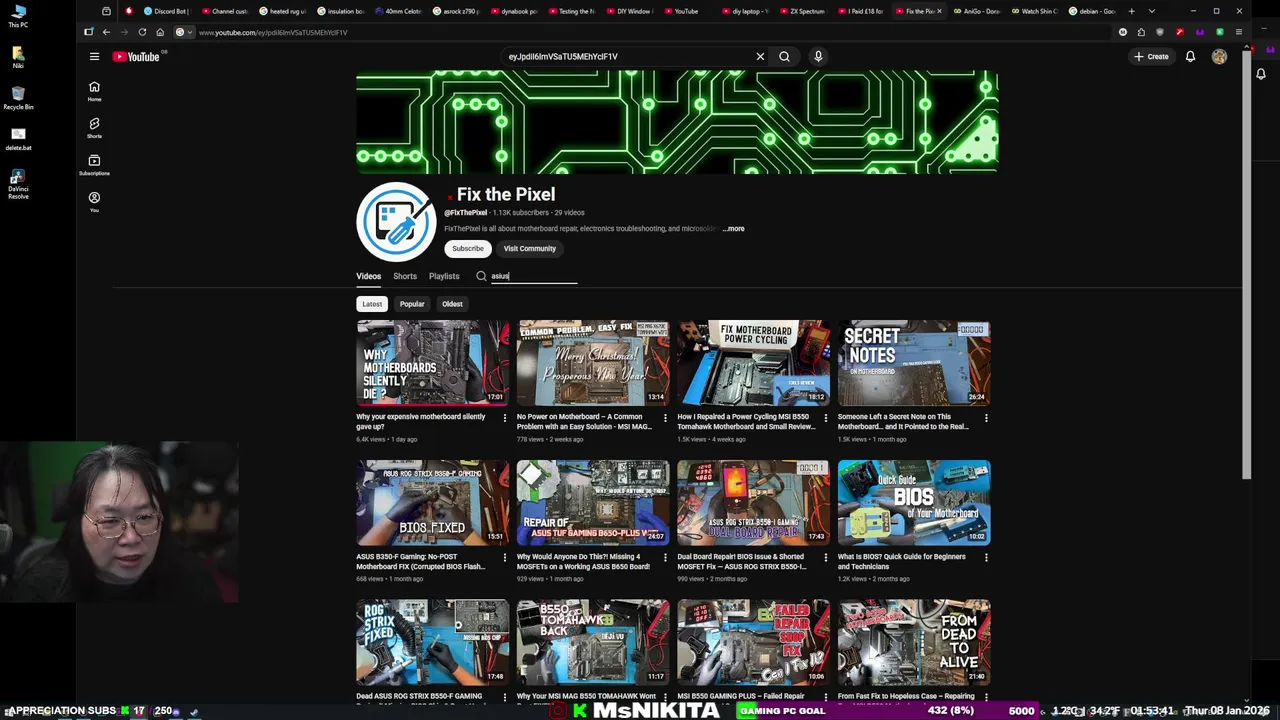Reload the page in the browser
The image size is (1280, 720).
click(x=142, y=32)
